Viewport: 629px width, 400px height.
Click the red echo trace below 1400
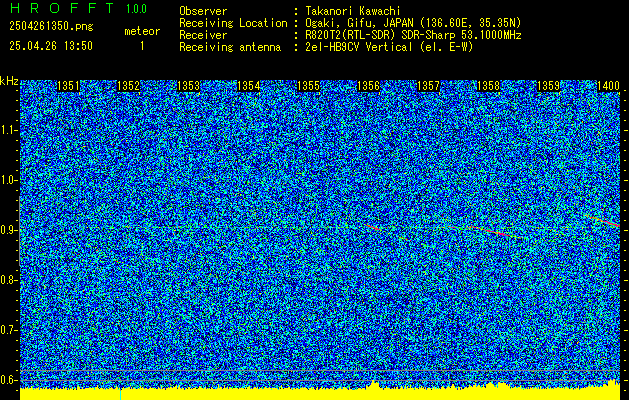(x=604, y=220)
